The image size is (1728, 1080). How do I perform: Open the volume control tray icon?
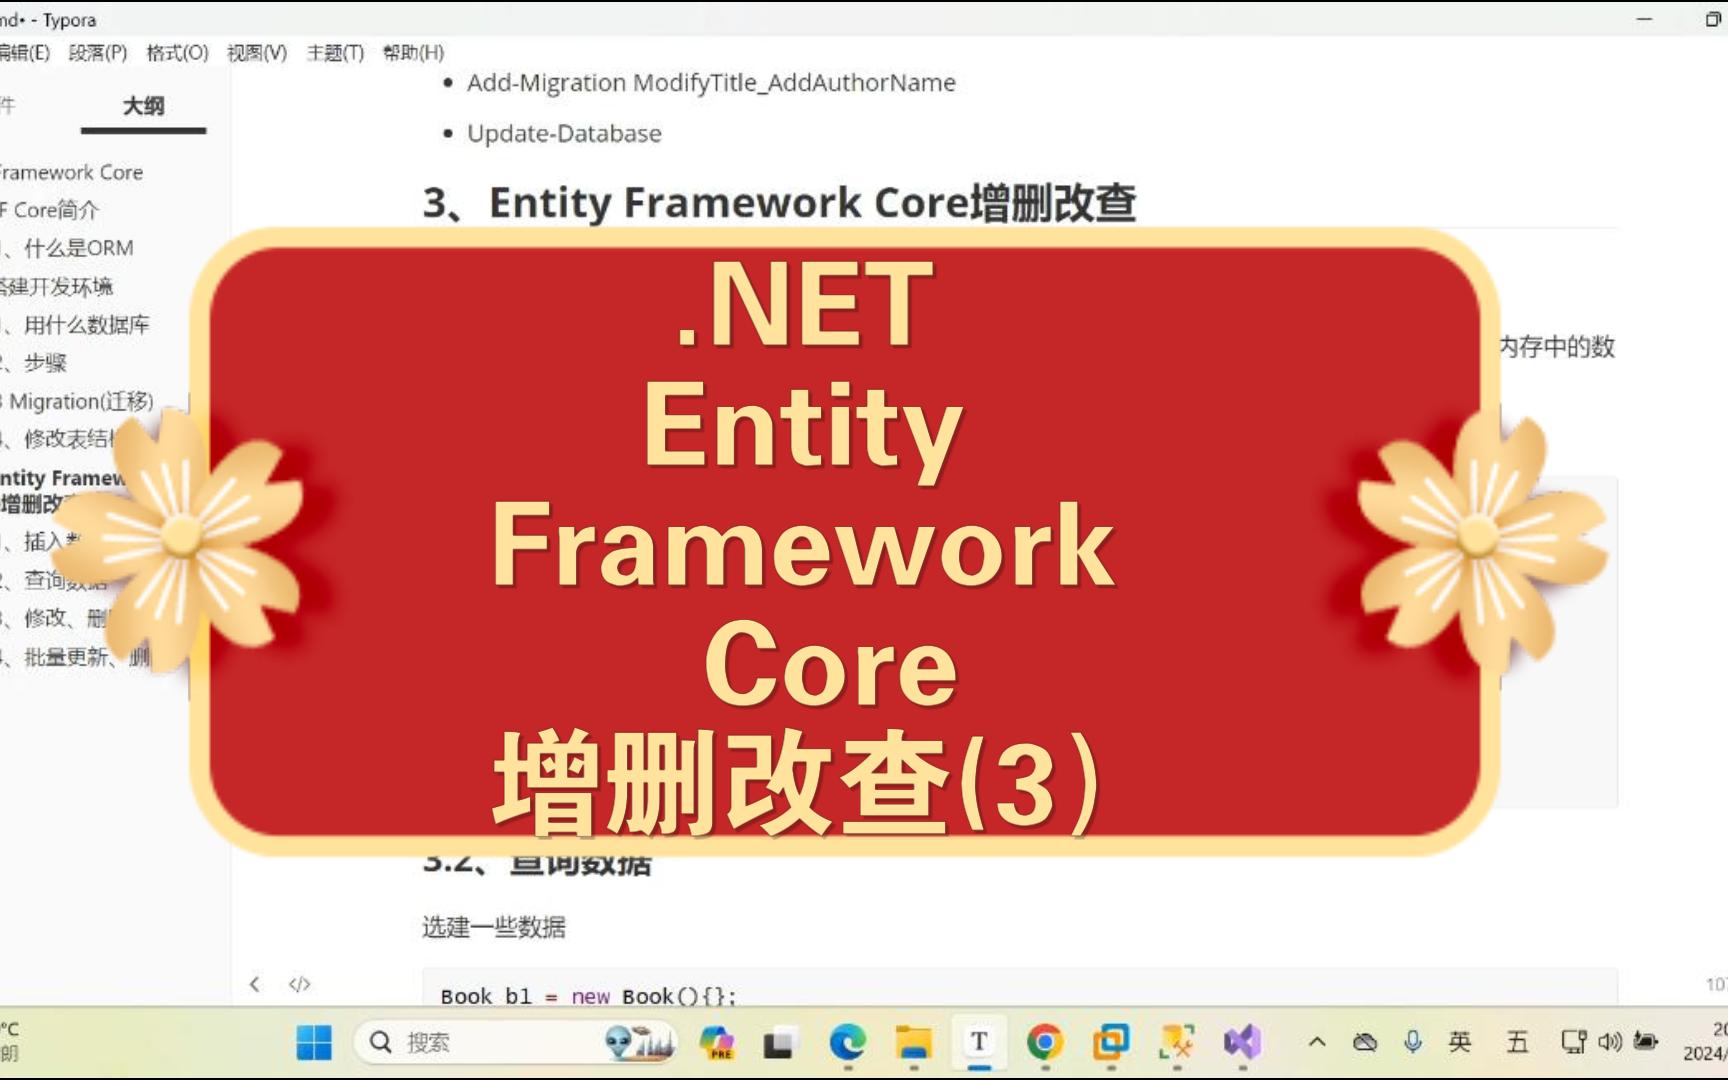1610,1042
